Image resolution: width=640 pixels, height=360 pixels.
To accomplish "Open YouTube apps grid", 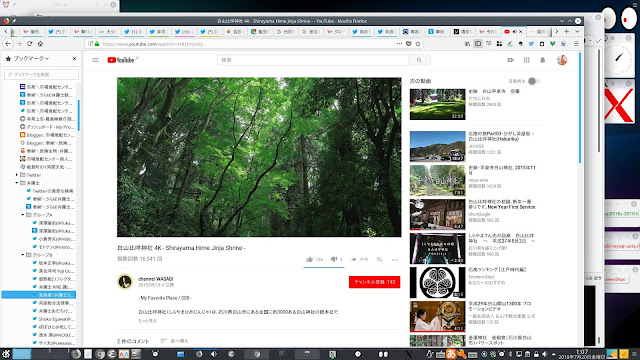I will tap(527, 60).
